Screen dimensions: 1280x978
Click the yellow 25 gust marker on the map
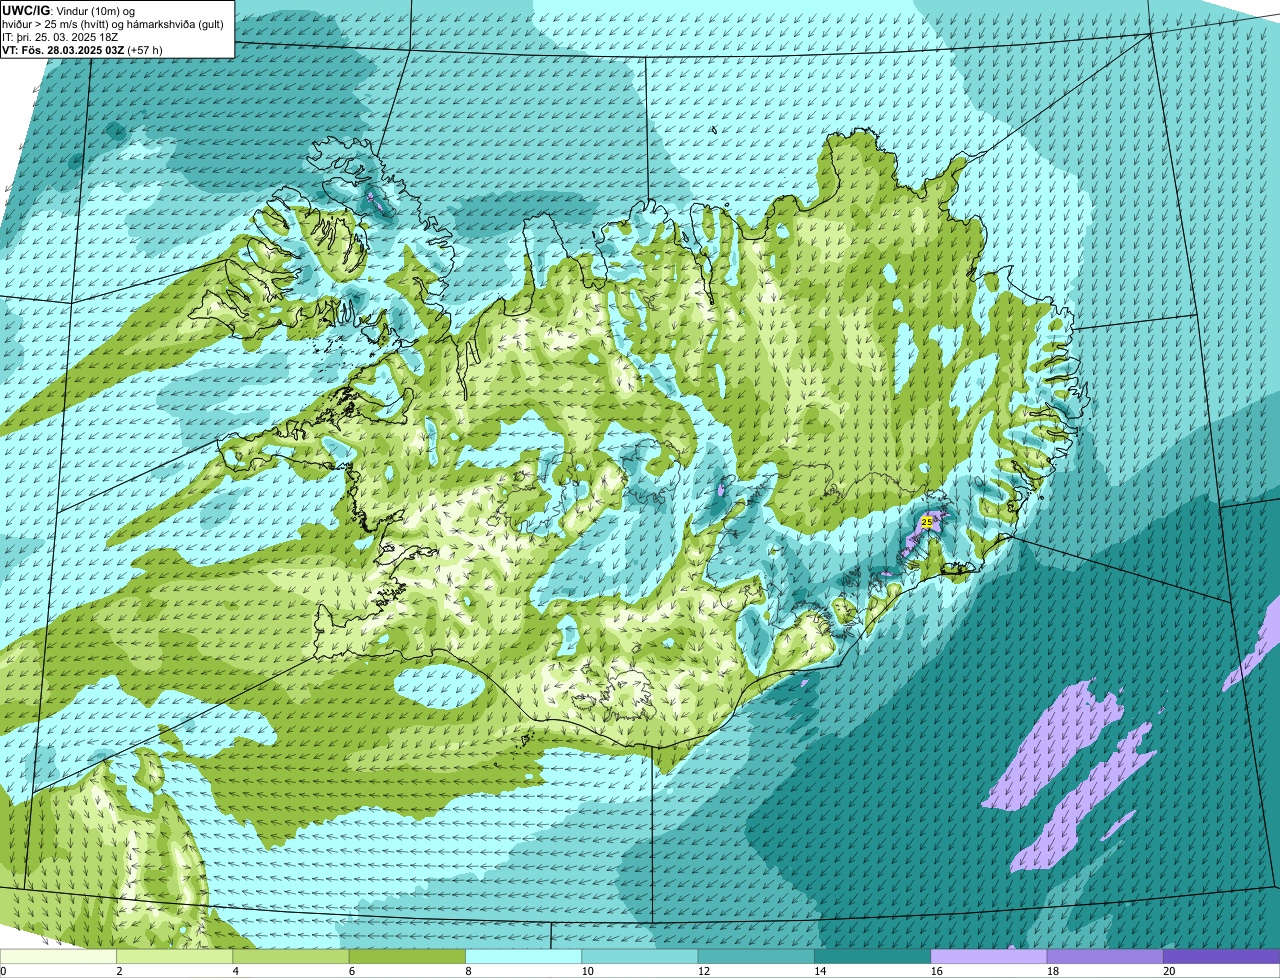pyautogui.click(x=926, y=522)
